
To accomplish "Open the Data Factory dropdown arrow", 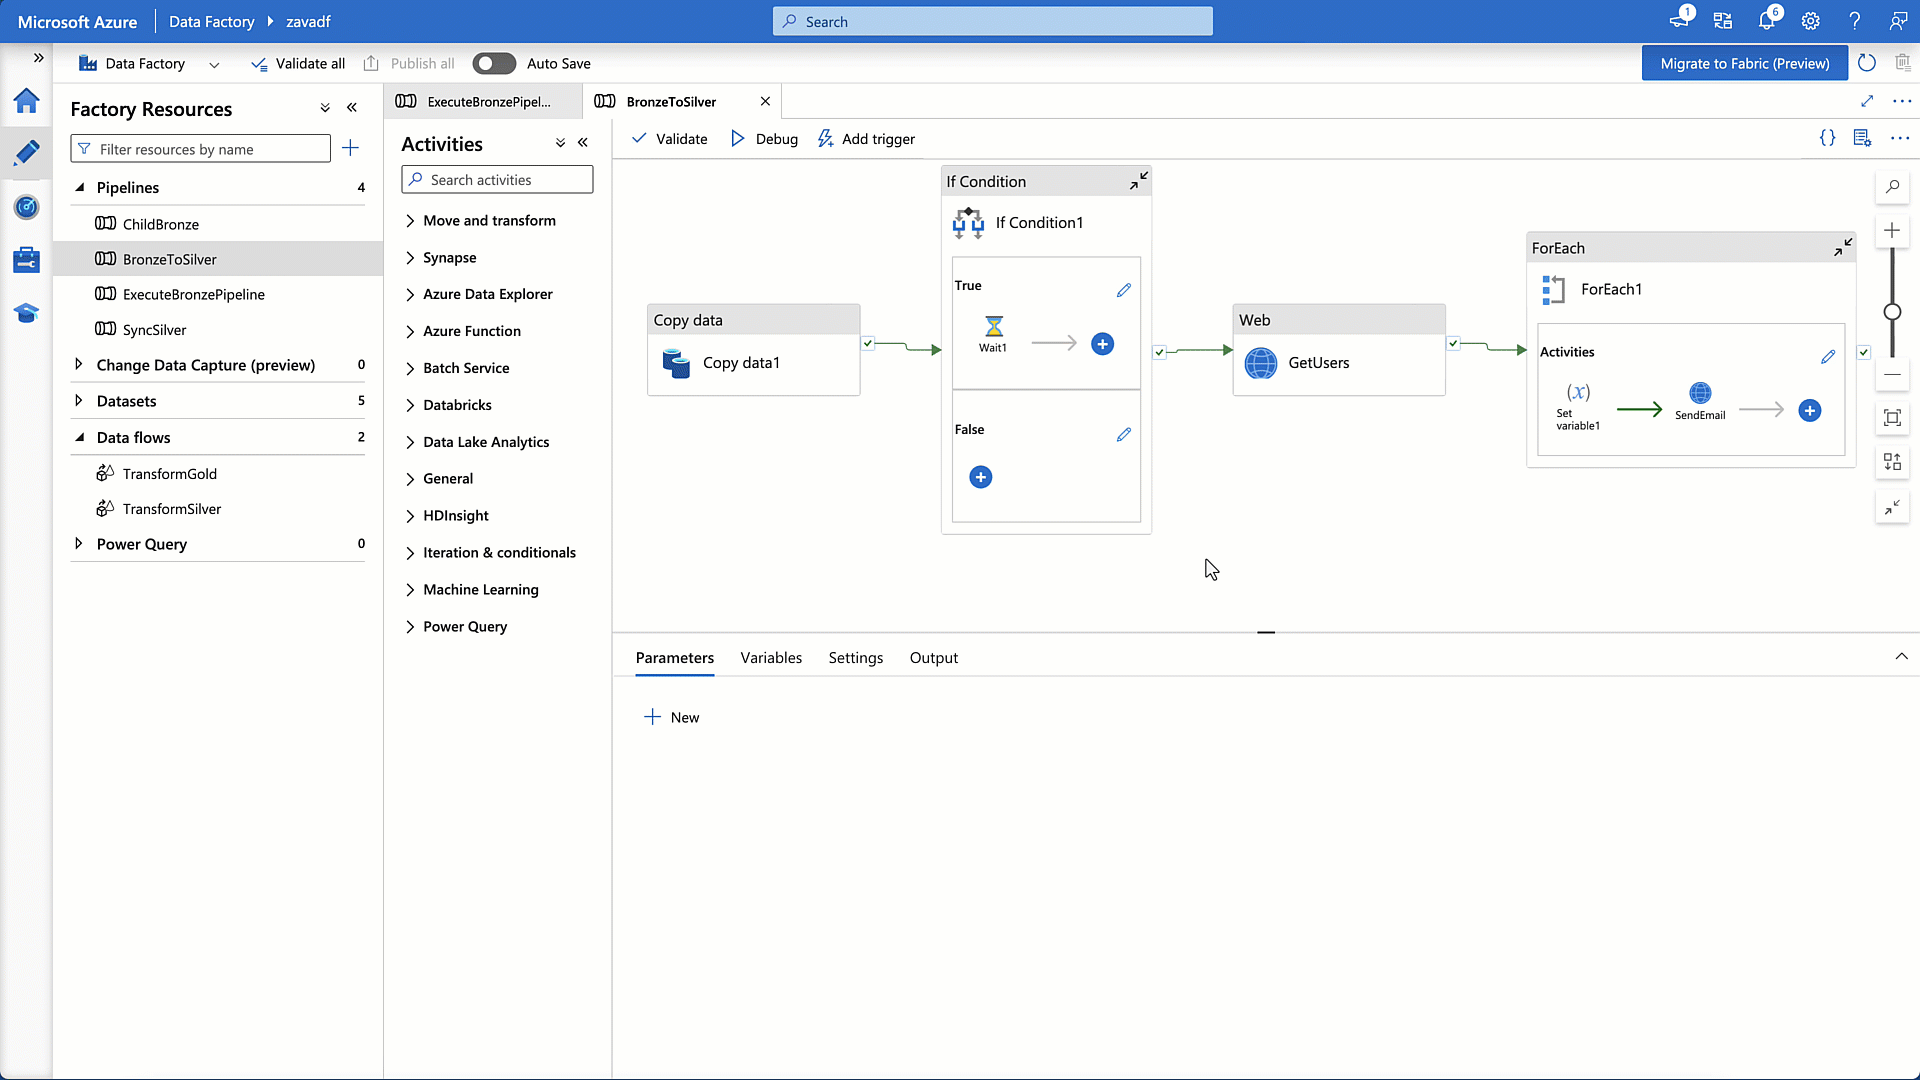I will (214, 64).
